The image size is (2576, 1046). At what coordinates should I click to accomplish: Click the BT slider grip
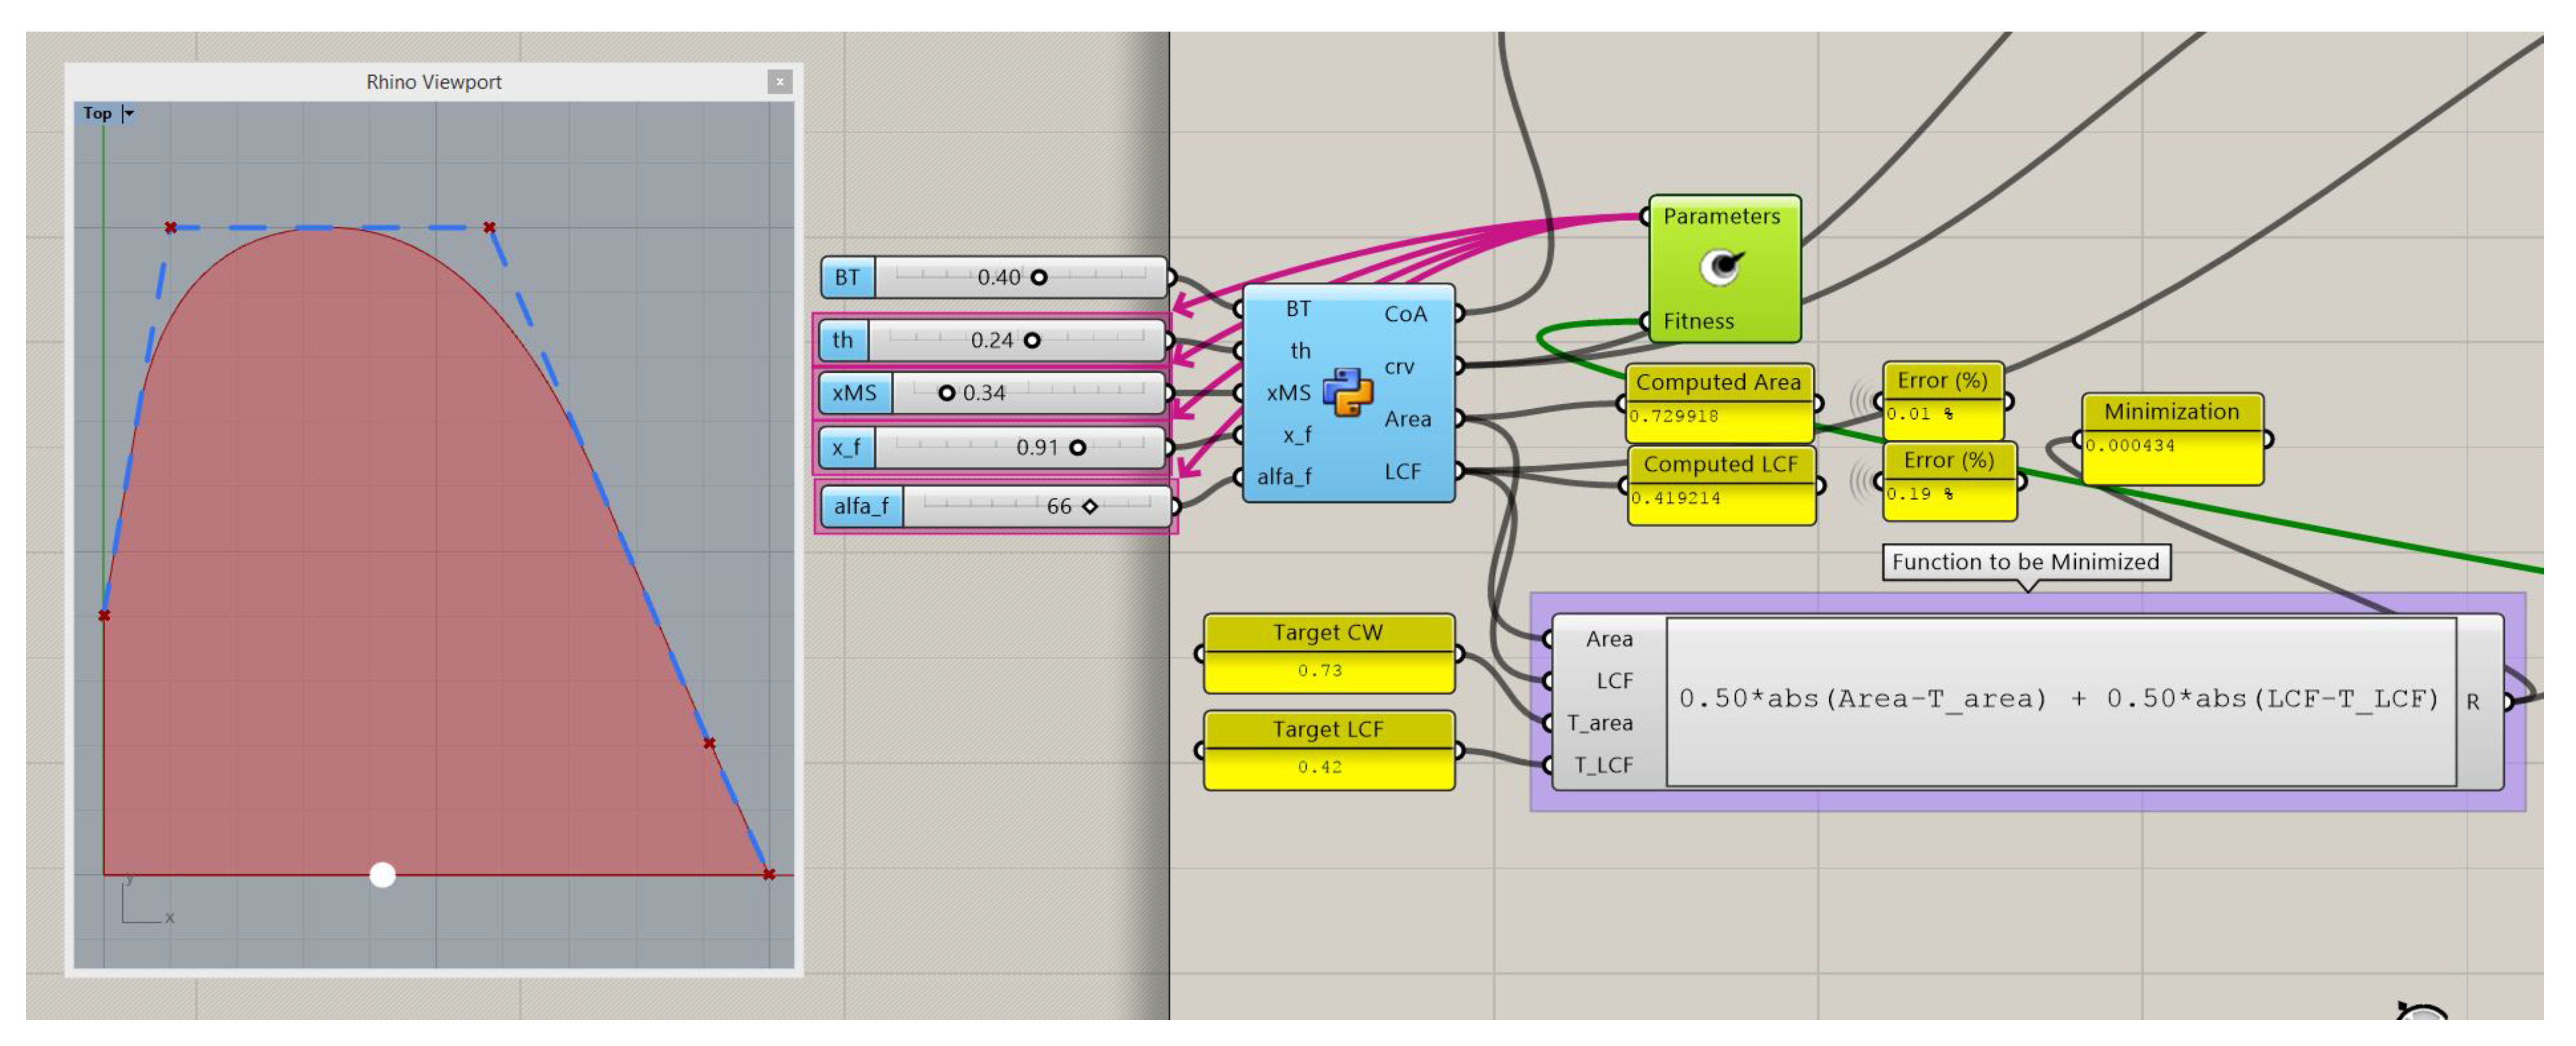(1039, 279)
